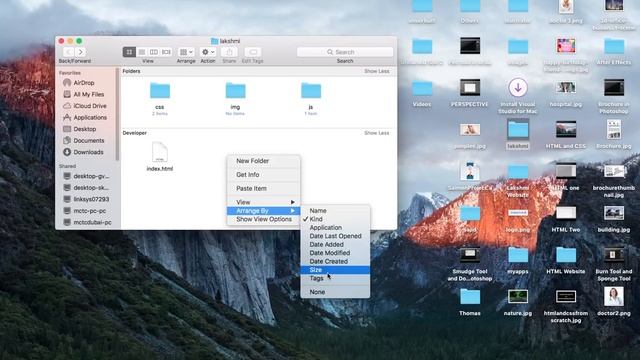This screenshot has height=360, width=640.
Task: Select Brochure.jpg on desktop
Action: tap(614, 130)
